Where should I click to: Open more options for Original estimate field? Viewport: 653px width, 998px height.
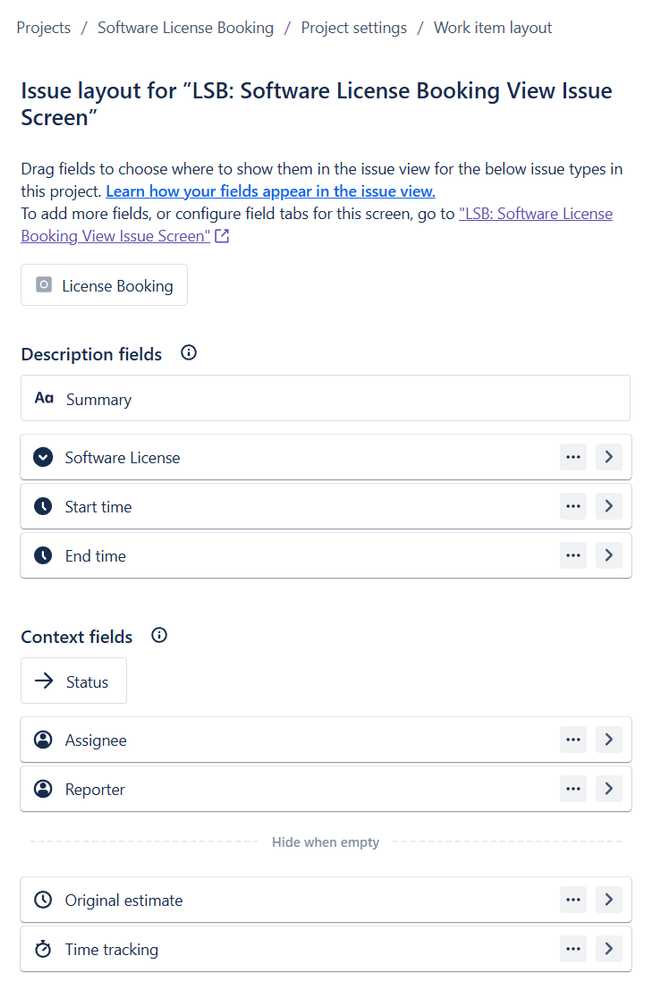(573, 899)
